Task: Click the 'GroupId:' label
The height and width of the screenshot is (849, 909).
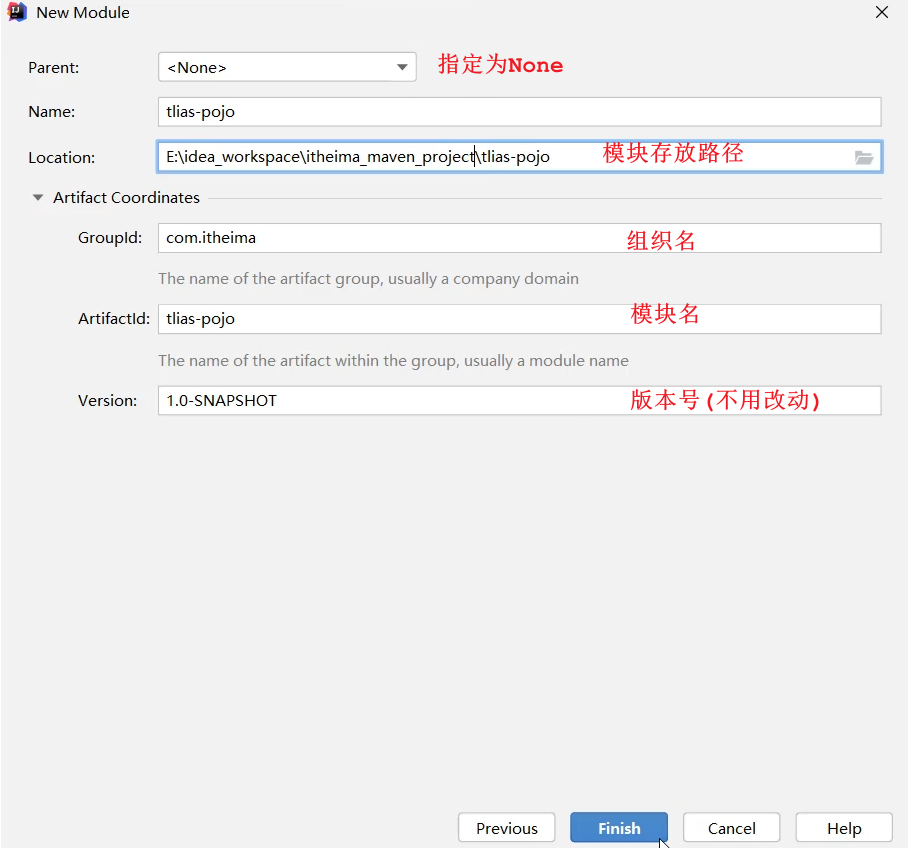Action: click(110, 238)
